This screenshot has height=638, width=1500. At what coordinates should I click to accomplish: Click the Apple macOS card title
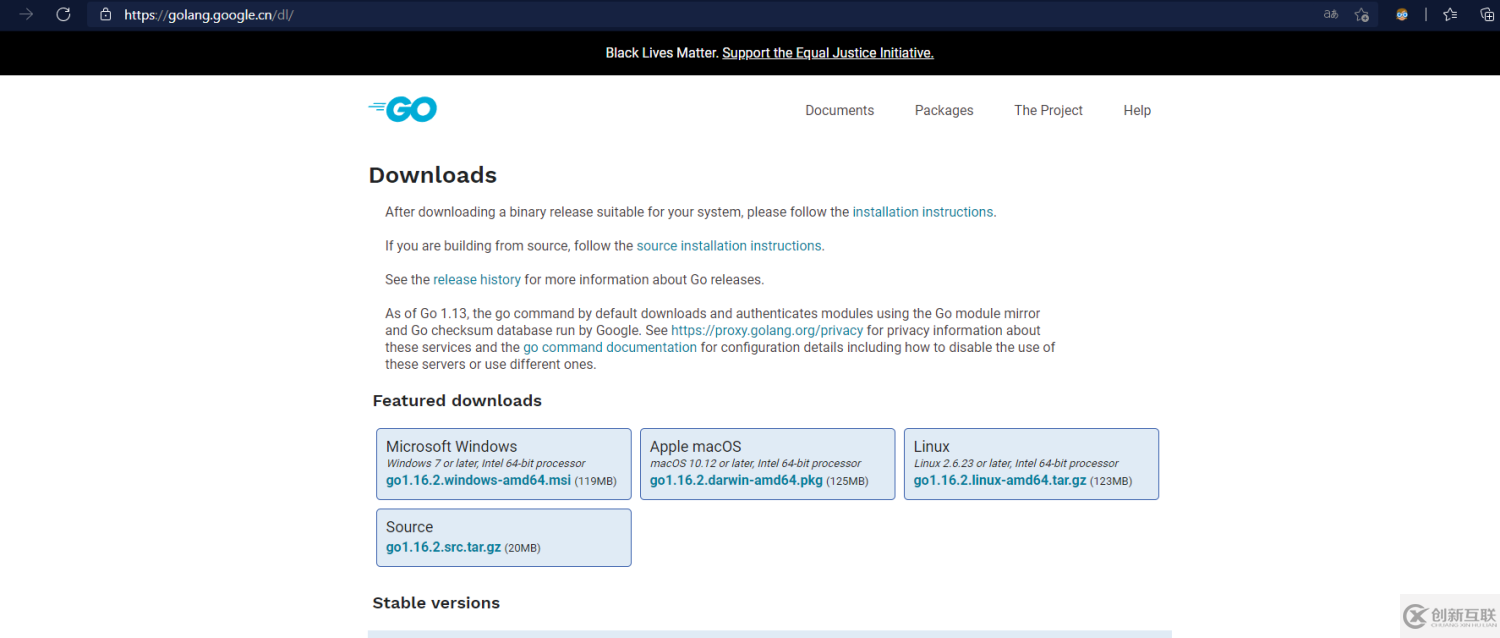coord(696,446)
